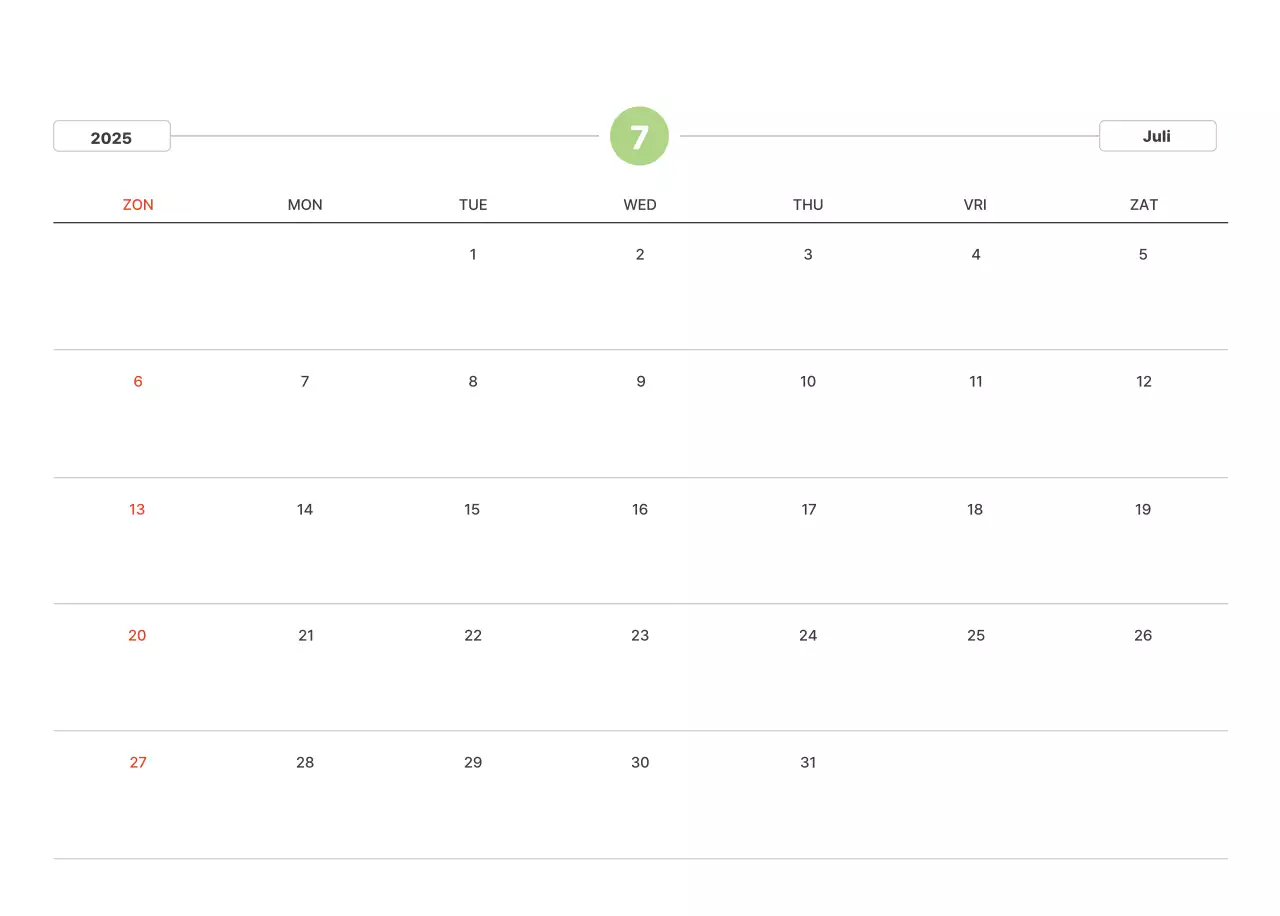
Task: Select the MON day column header
Action: coord(305,205)
